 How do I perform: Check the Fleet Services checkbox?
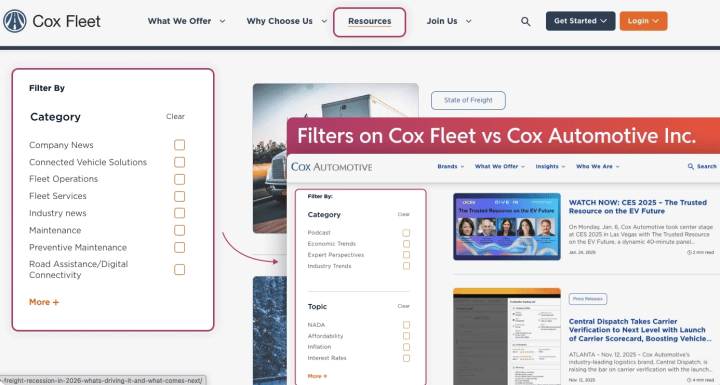click(180, 196)
